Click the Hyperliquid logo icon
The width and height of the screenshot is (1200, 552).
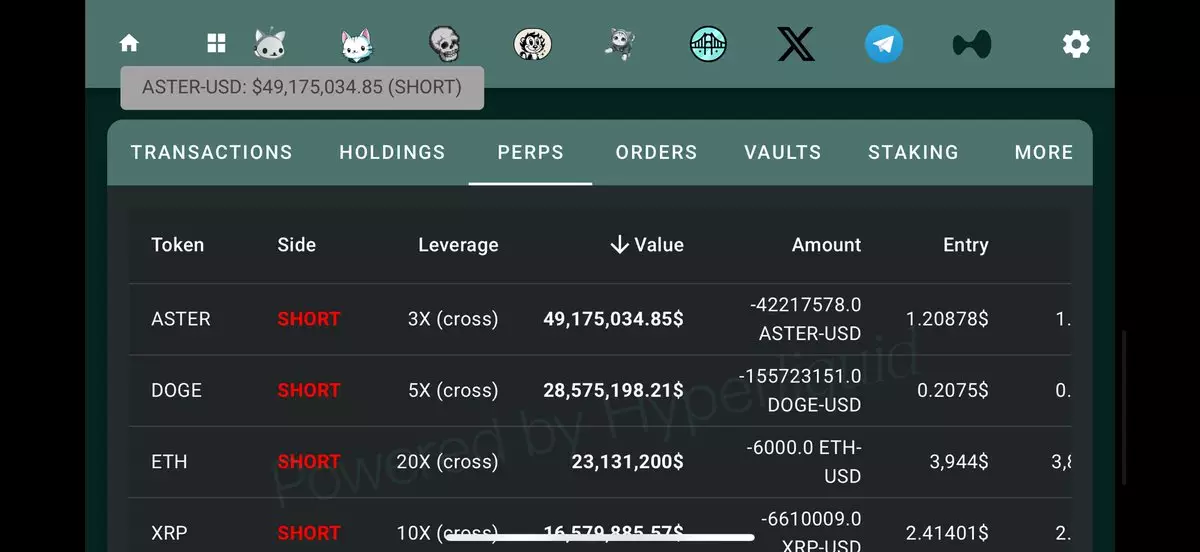(971, 44)
